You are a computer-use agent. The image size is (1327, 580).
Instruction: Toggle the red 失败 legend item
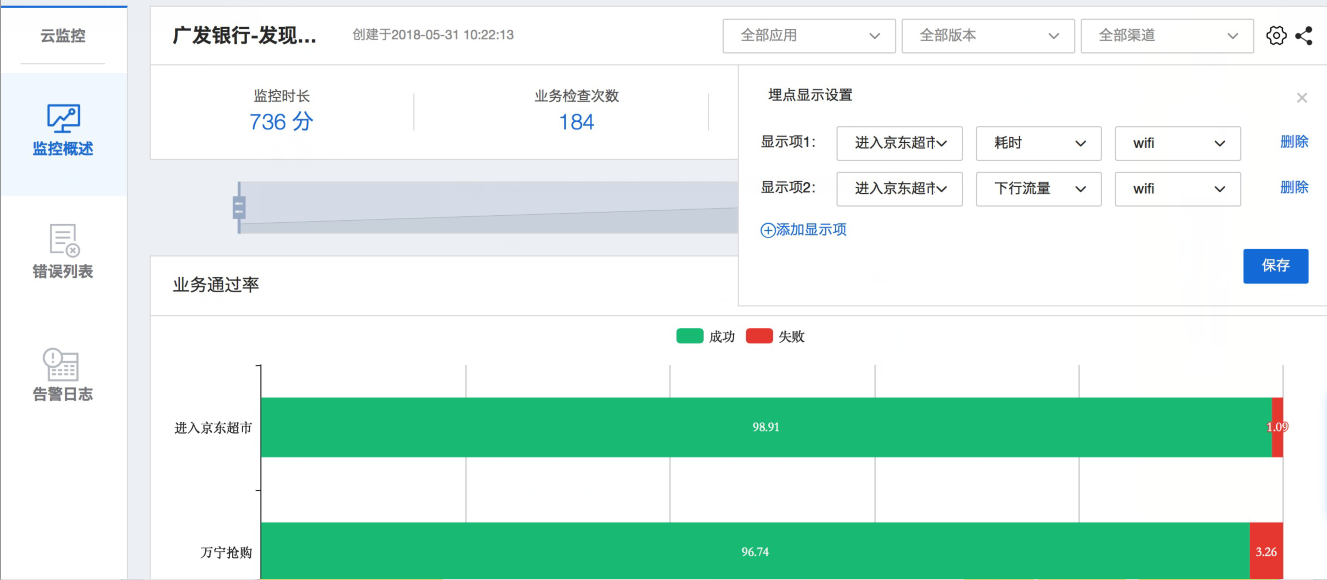coord(775,336)
